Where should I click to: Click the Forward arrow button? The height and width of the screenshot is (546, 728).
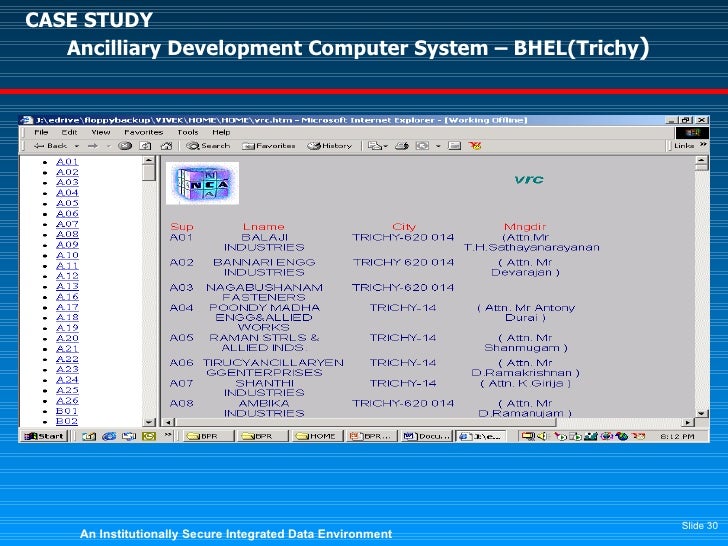pos(93,146)
